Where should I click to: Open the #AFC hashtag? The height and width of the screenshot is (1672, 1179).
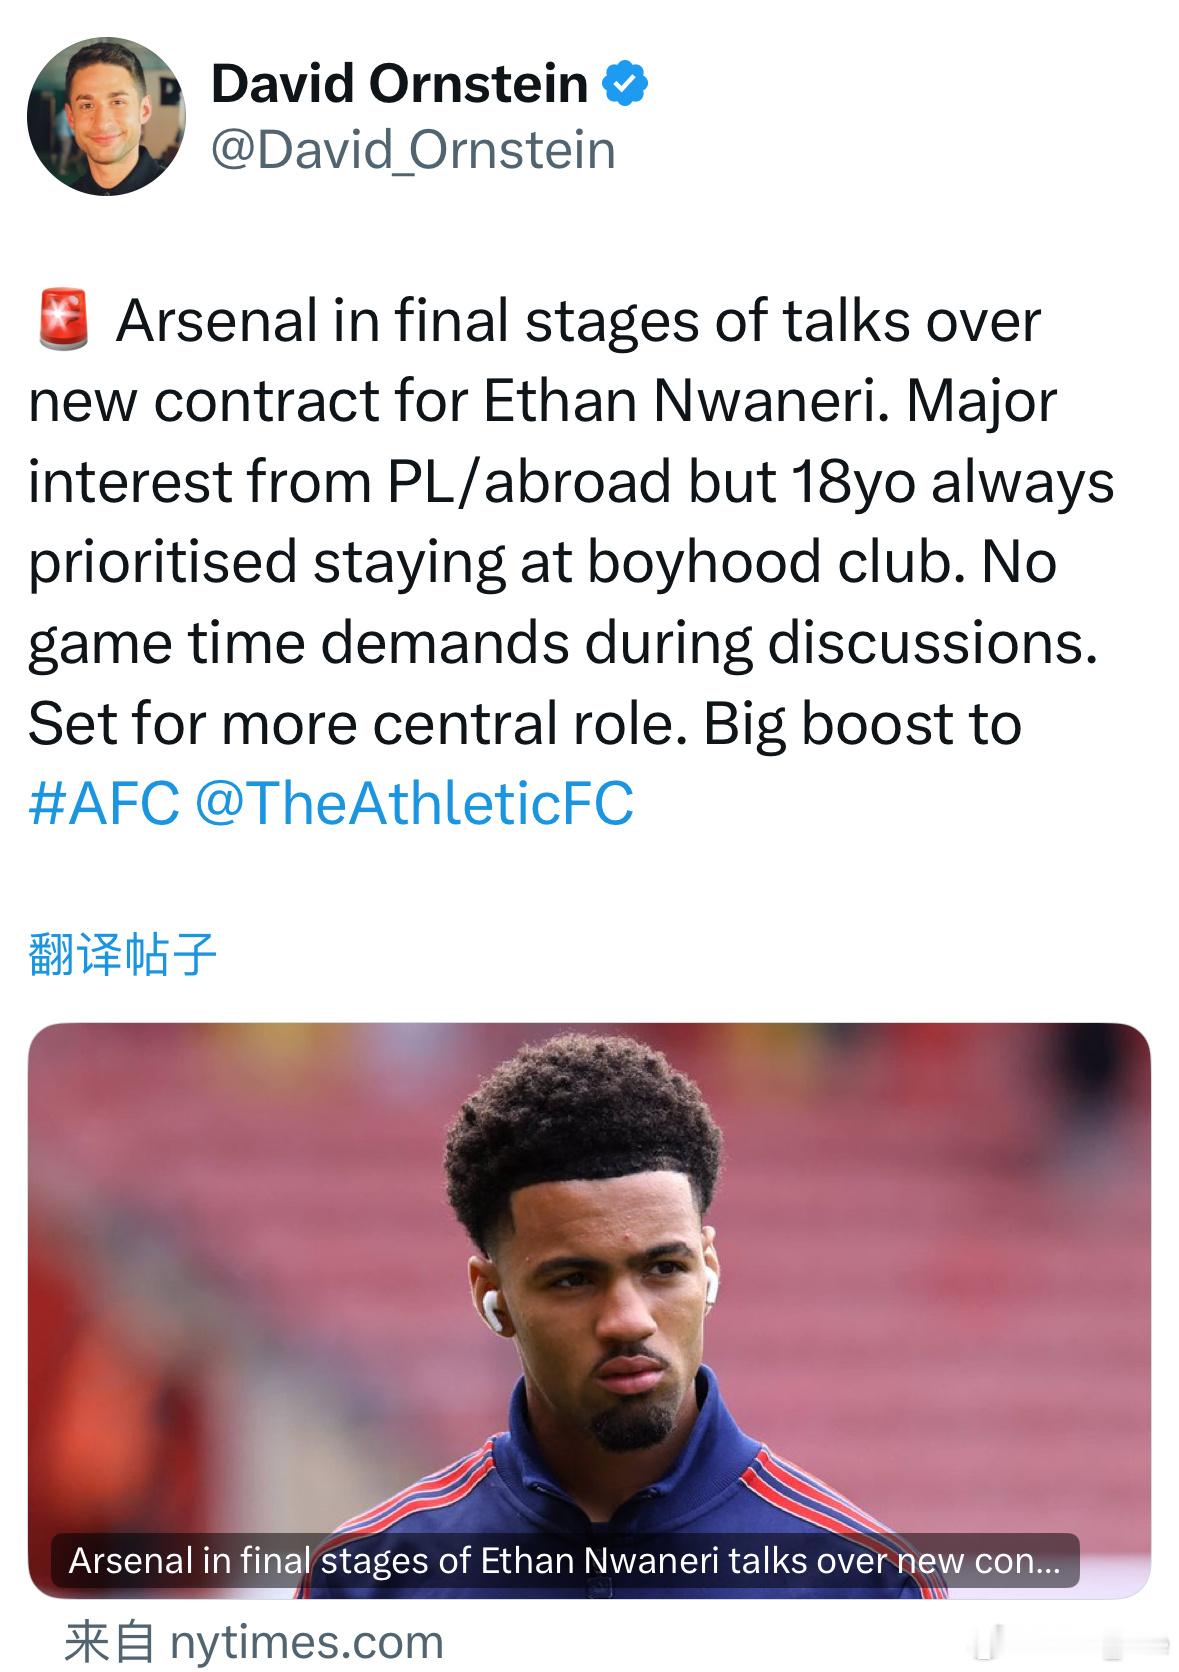(x=104, y=803)
